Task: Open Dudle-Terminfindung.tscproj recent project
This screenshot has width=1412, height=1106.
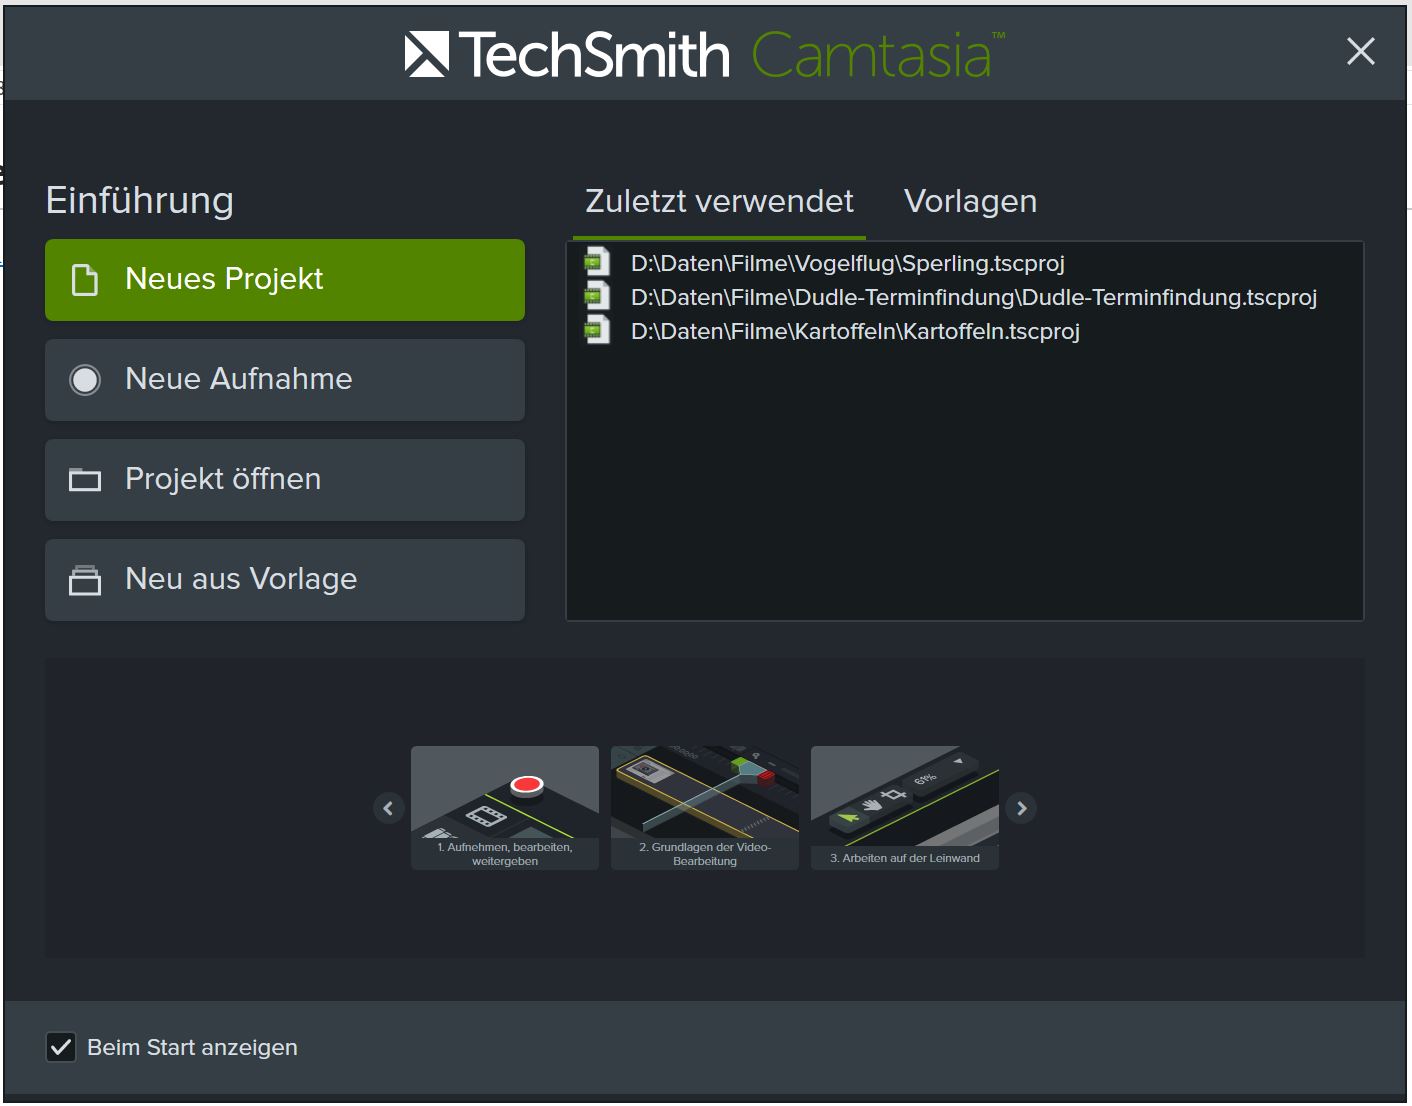Action: coord(973,297)
